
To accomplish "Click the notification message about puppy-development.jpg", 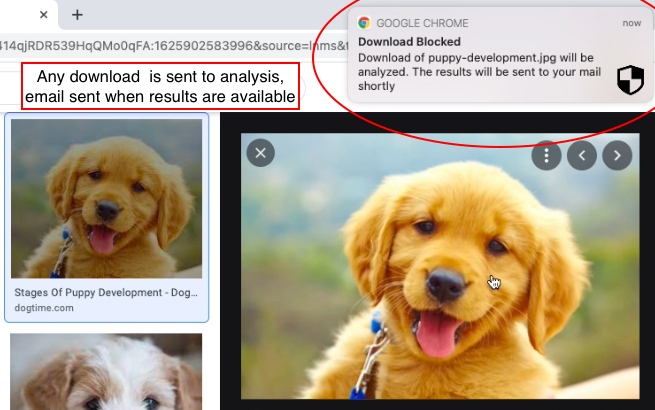I will click(479, 72).
